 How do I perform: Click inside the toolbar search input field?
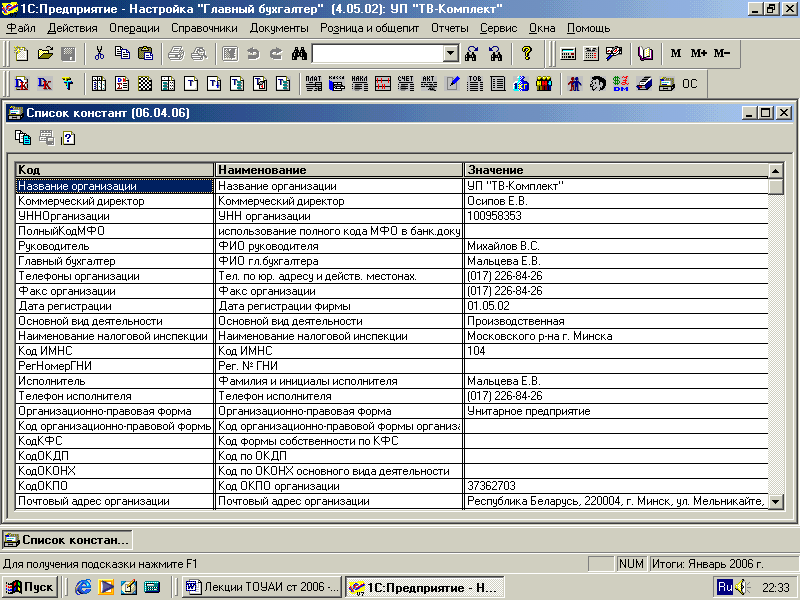coord(378,53)
